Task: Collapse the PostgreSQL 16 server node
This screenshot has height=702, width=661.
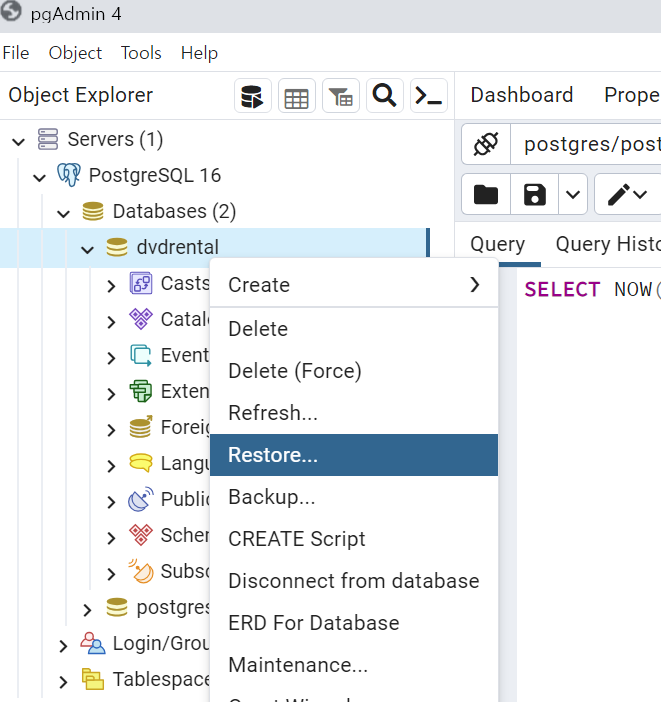Action: point(39,178)
